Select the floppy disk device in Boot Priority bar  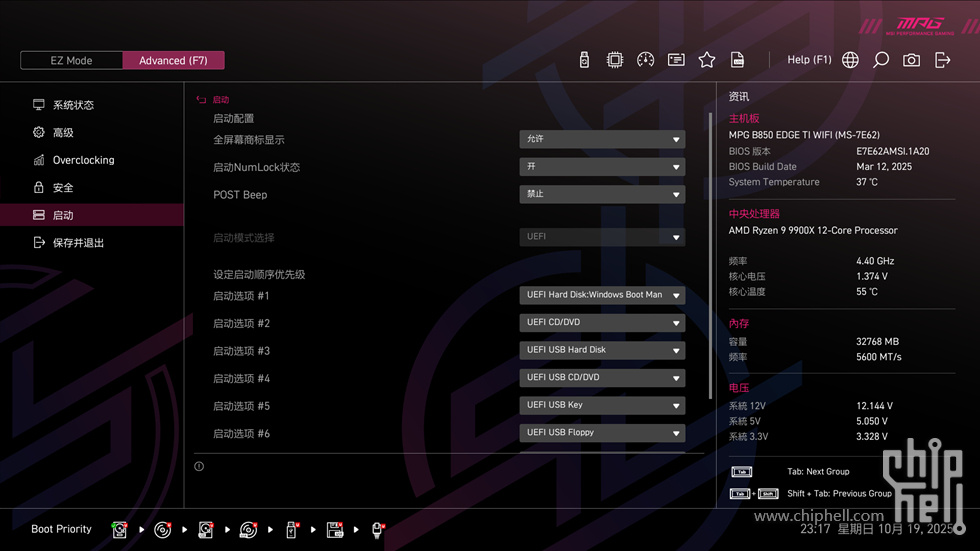(x=335, y=530)
